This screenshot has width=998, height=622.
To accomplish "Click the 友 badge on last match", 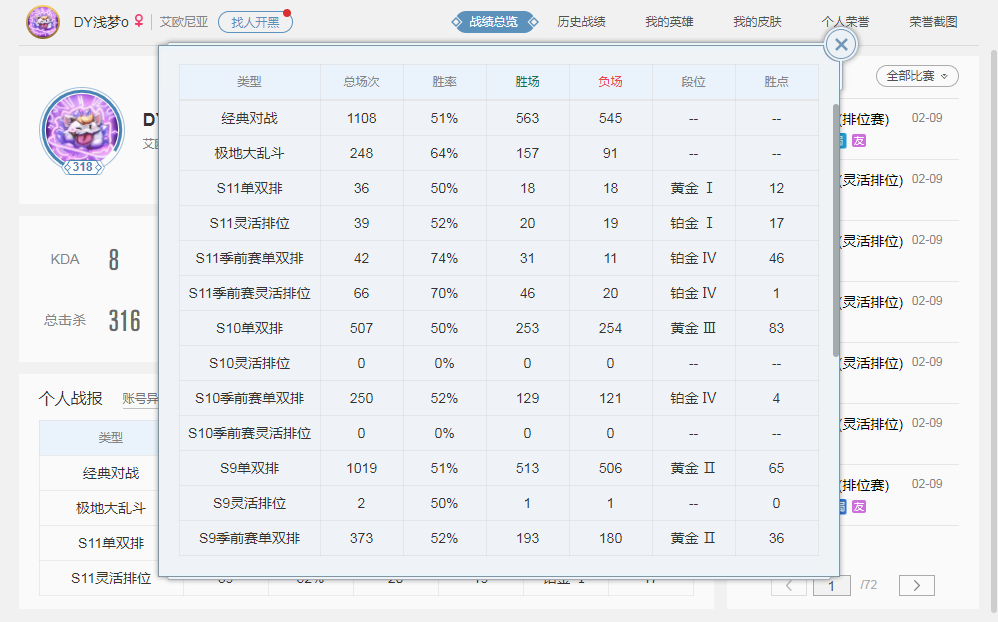I will point(859,507).
